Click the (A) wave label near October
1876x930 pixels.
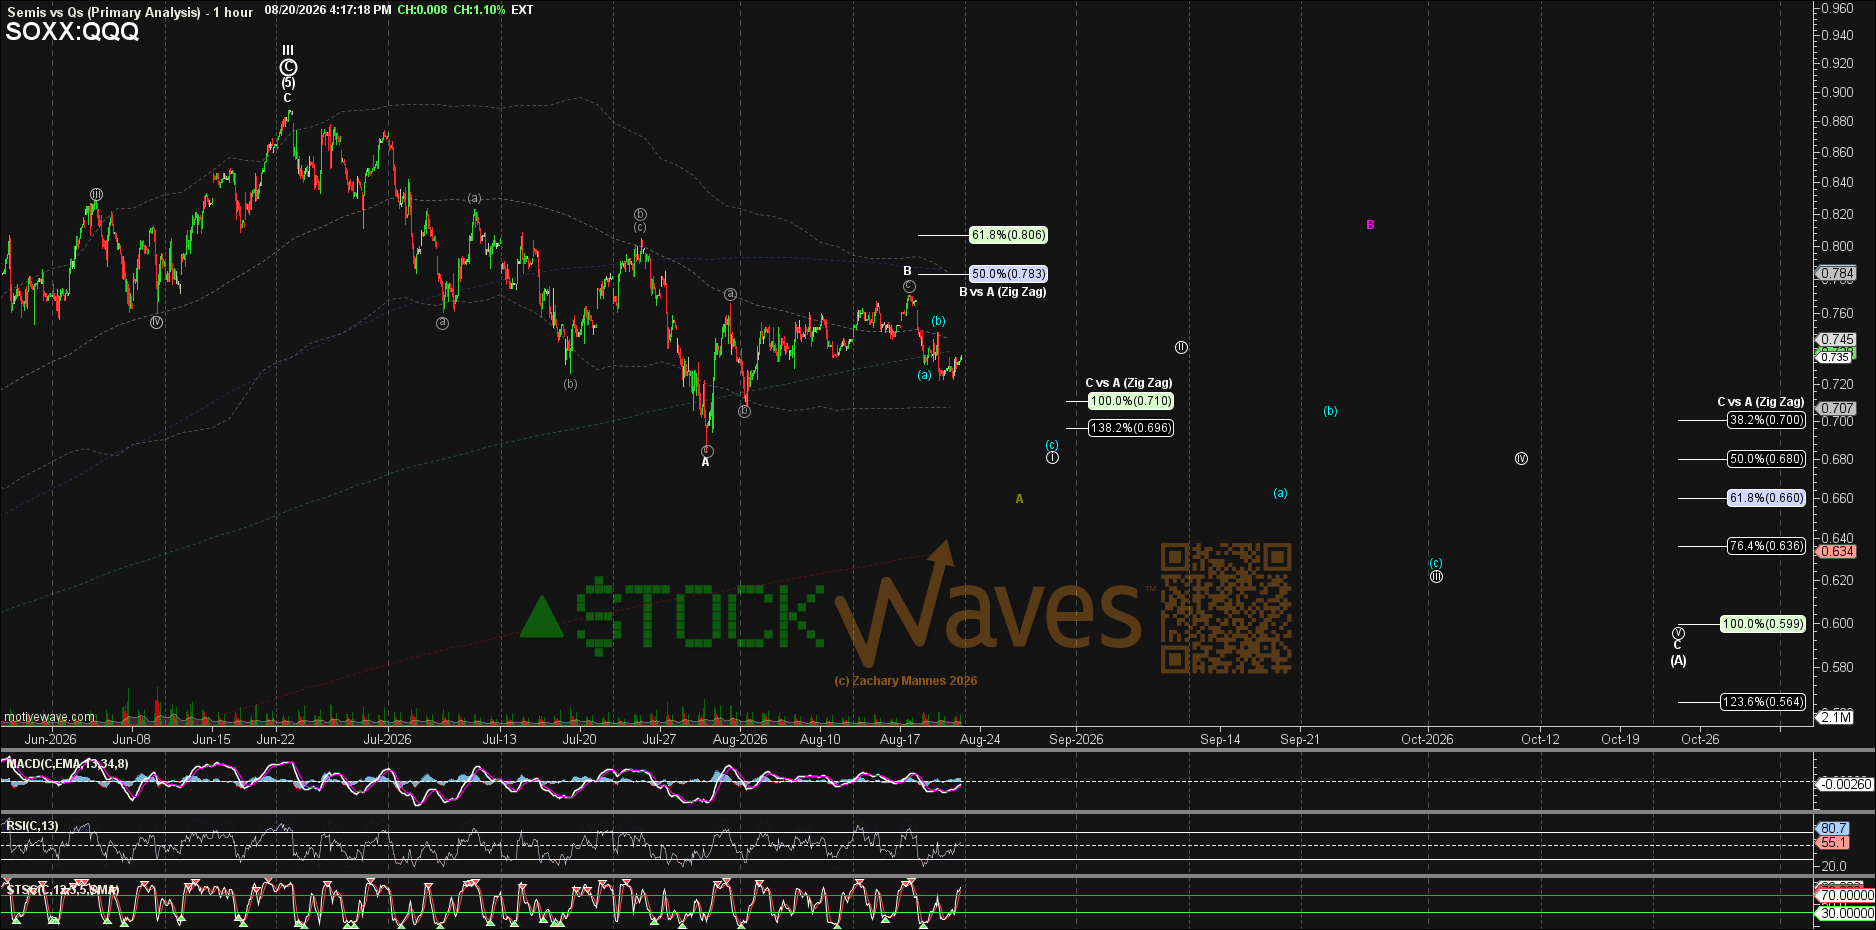(x=1678, y=660)
